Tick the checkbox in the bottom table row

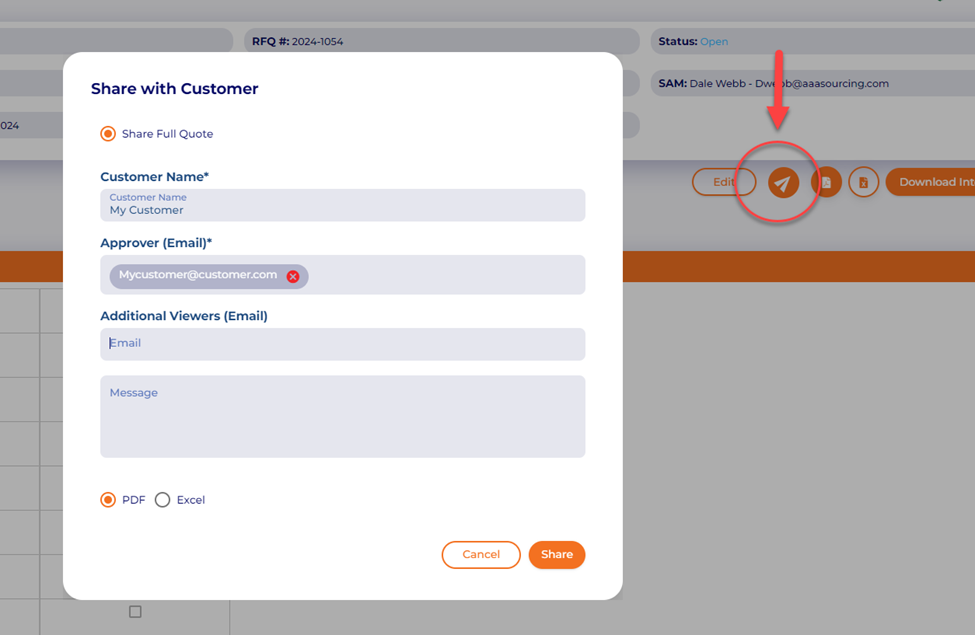[x=135, y=611]
